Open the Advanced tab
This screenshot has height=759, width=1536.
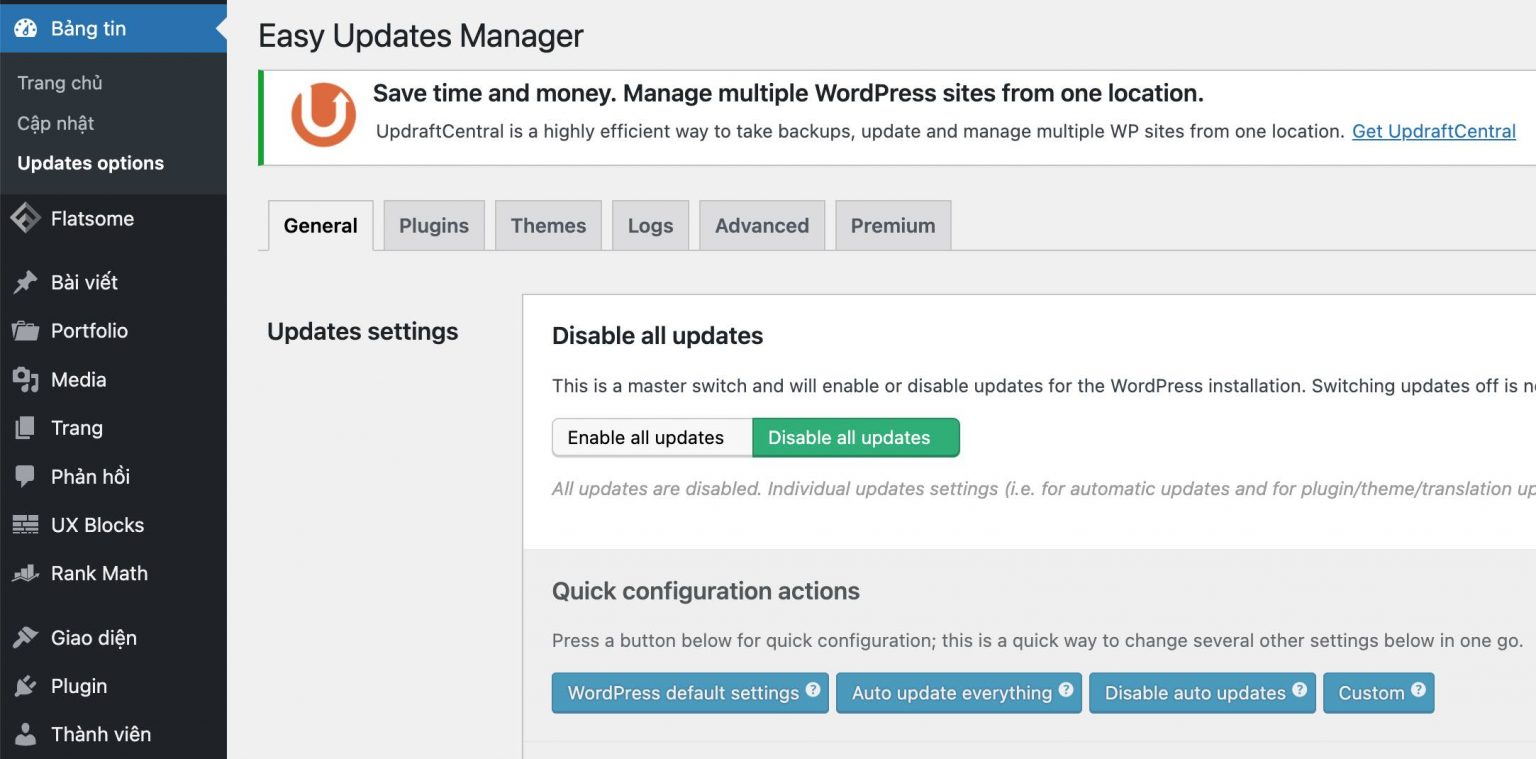762,226
